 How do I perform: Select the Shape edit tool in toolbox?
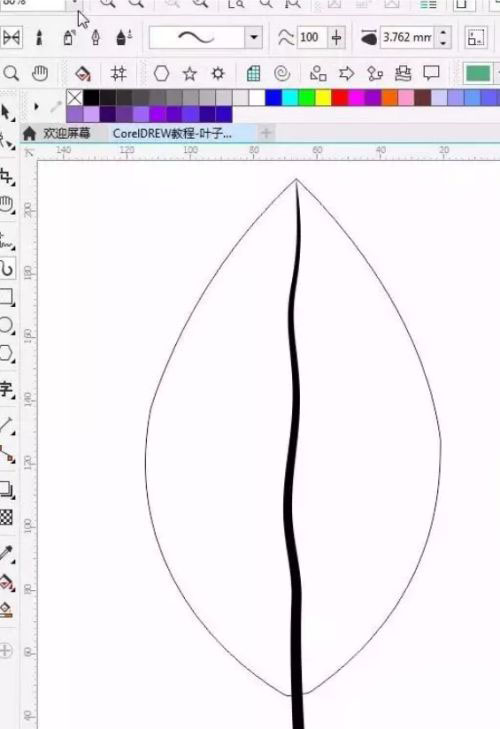[x=7, y=141]
